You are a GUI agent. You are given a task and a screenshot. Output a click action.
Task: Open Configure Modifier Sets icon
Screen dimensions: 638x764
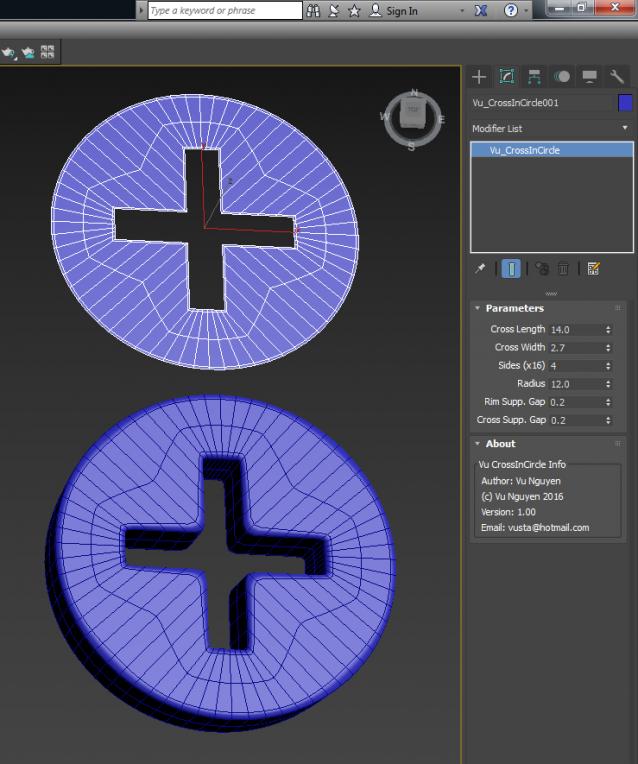click(594, 268)
